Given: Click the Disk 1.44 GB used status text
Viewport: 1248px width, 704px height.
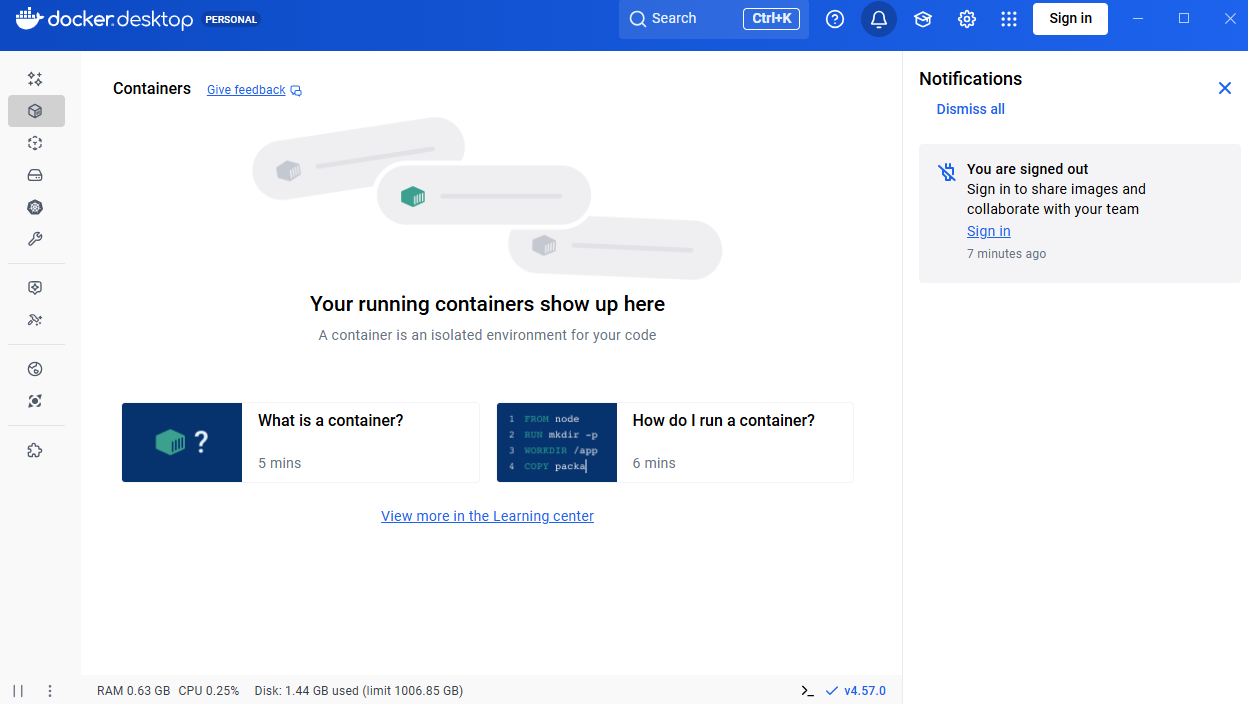Looking at the screenshot, I should 358,691.
